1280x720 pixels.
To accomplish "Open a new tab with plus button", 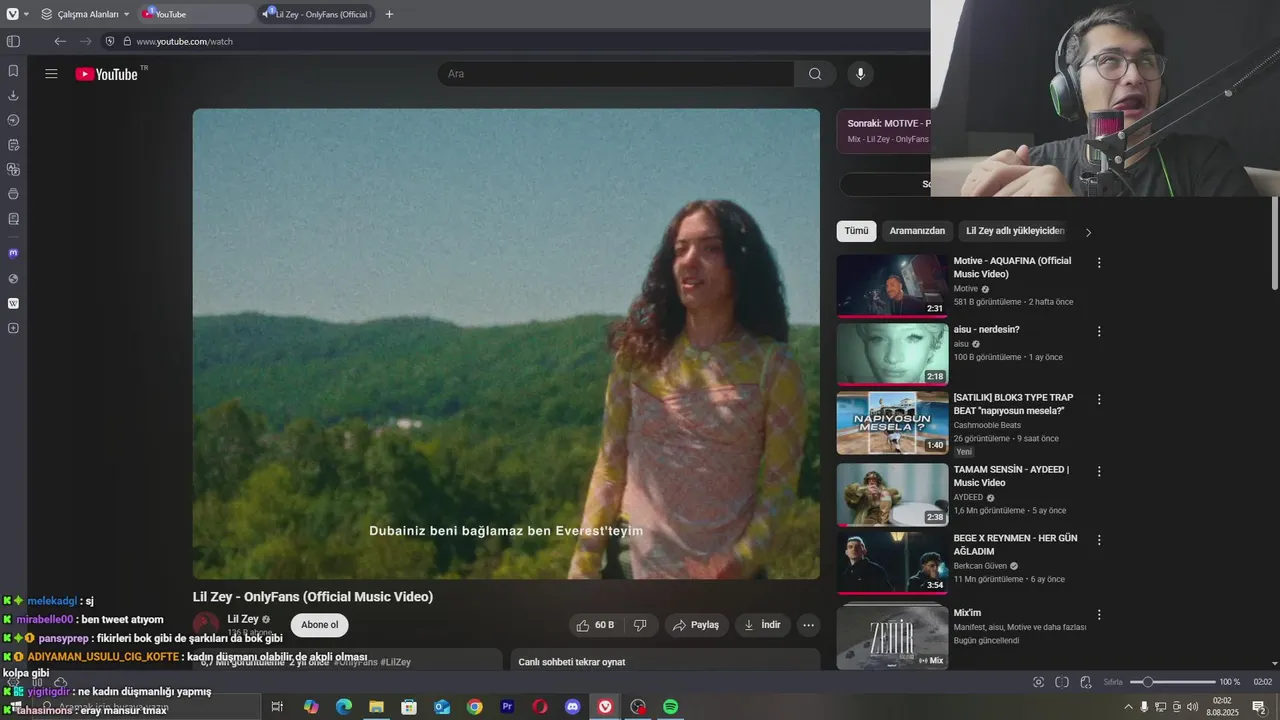I will tap(389, 14).
